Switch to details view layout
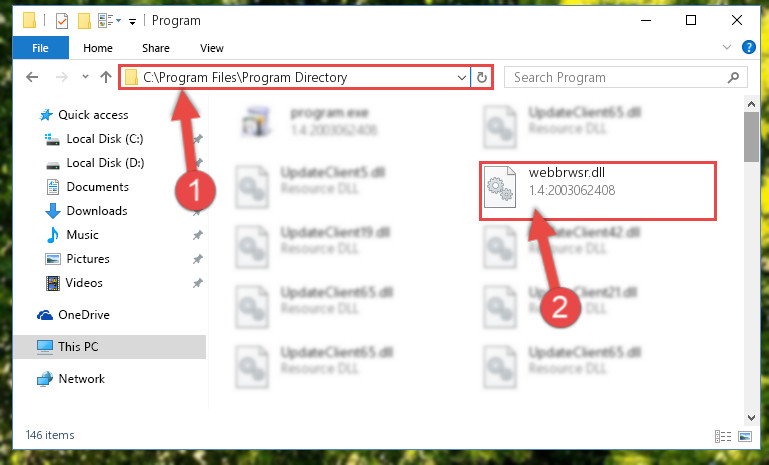The width and height of the screenshot is (769, 465). [723, 436]
